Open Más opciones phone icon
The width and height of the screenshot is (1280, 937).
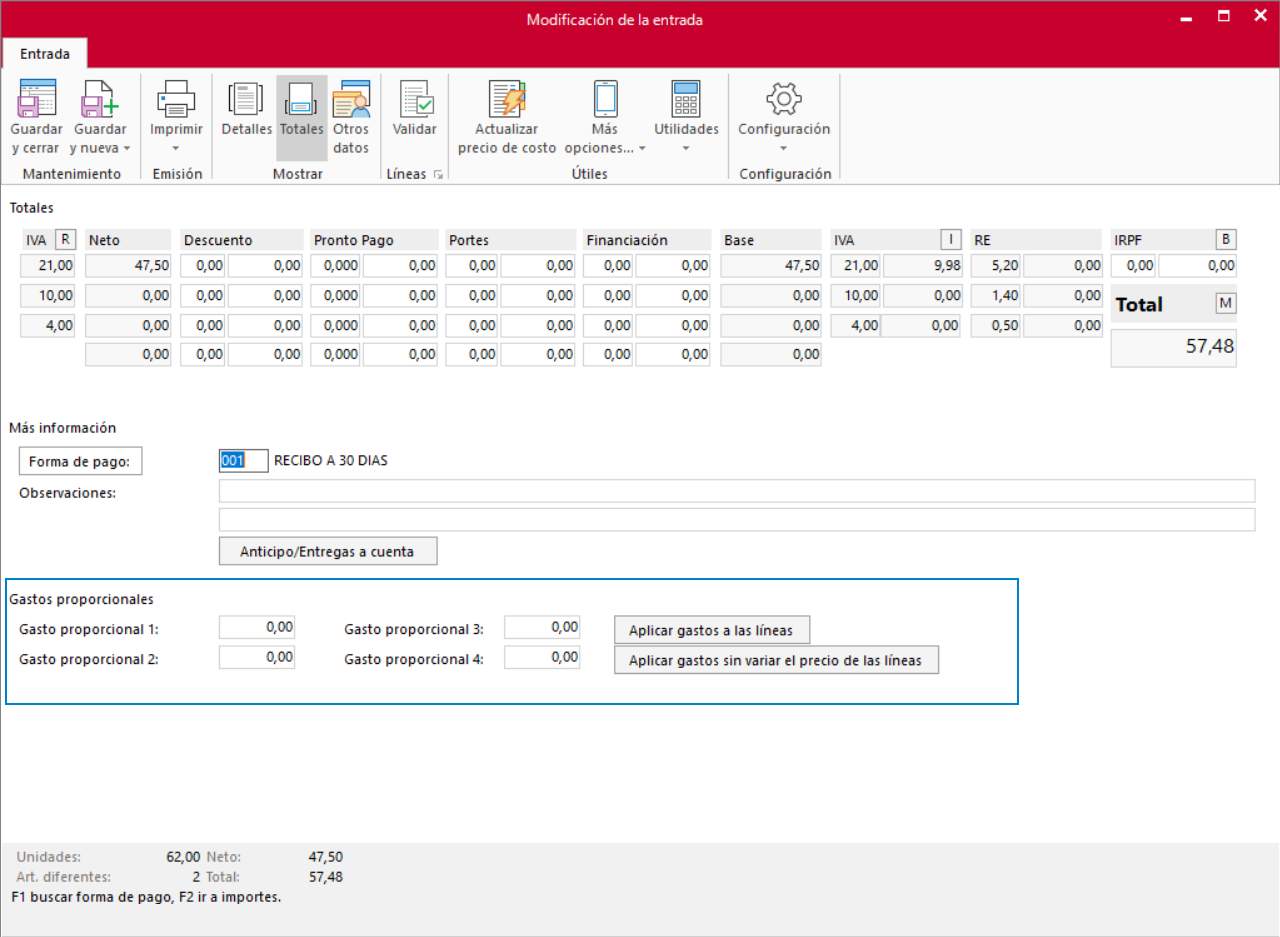tap(606, 99)
